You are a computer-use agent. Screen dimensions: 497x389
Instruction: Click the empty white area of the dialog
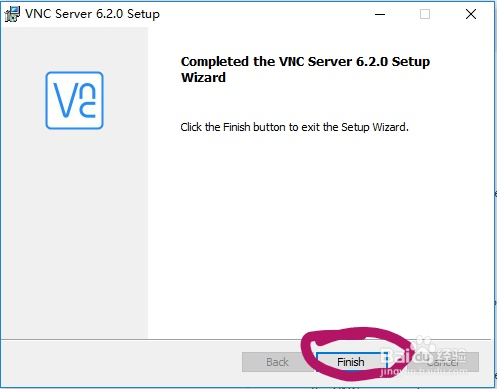click(319, 233)
